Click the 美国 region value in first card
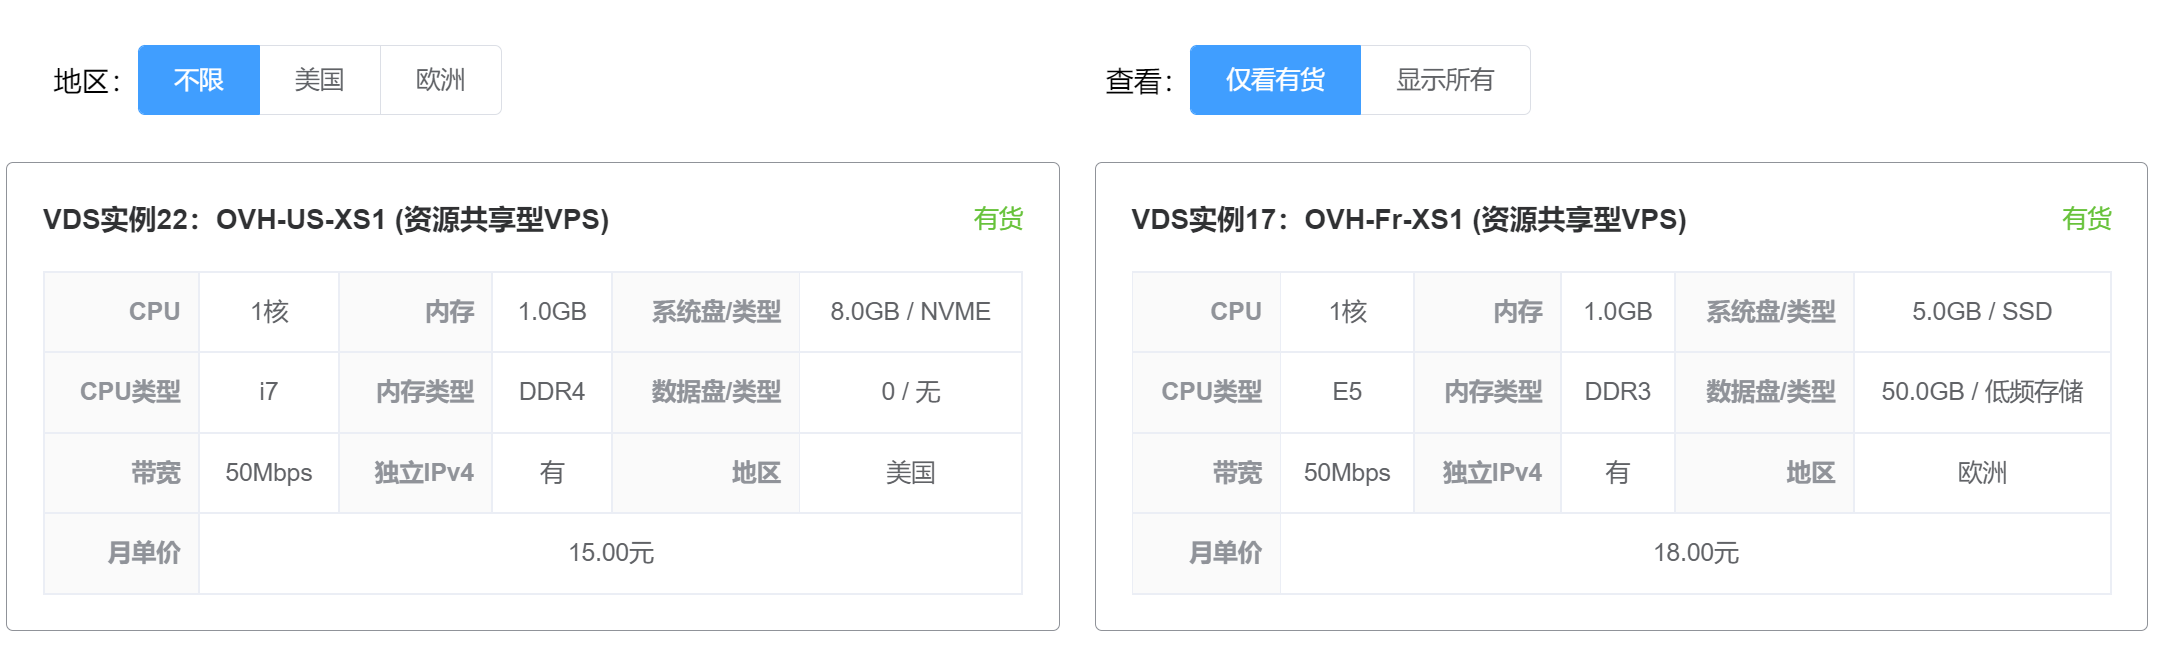The image size is (2158, 650). pos(911,473)
